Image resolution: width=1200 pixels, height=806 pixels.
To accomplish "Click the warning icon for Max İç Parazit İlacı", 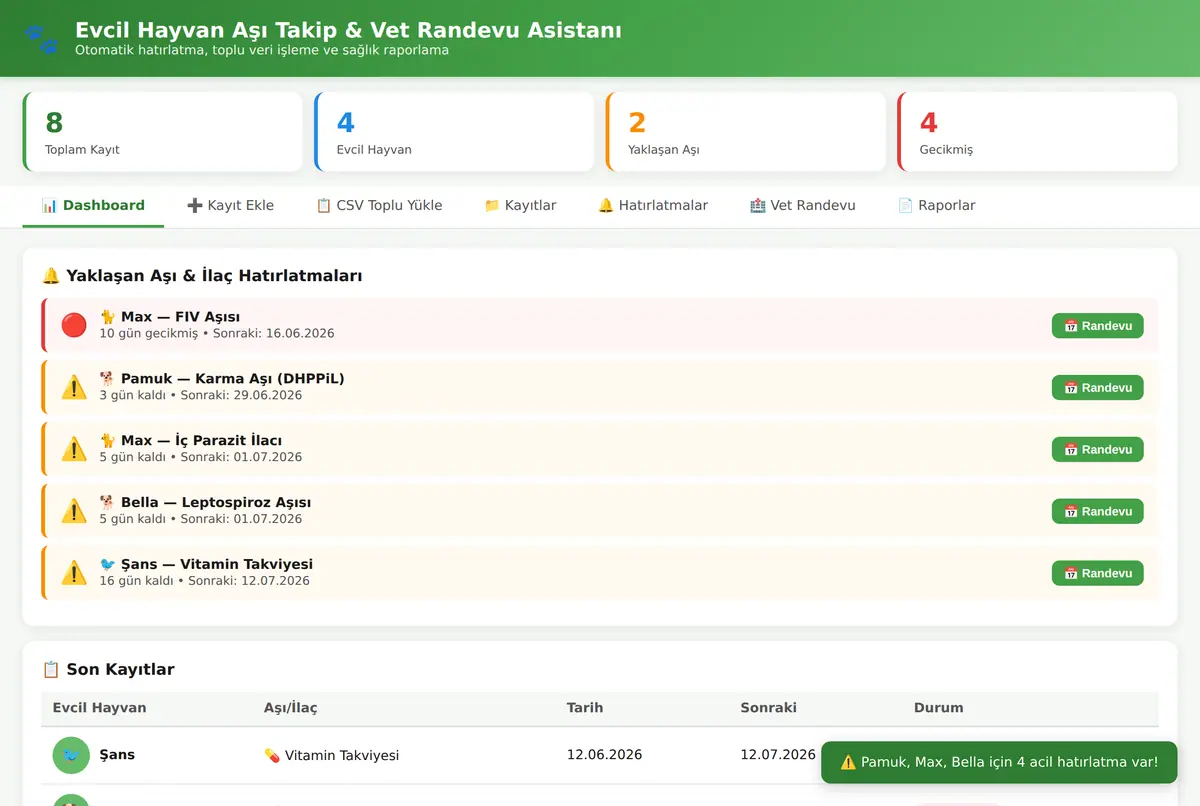I will 74,449.
